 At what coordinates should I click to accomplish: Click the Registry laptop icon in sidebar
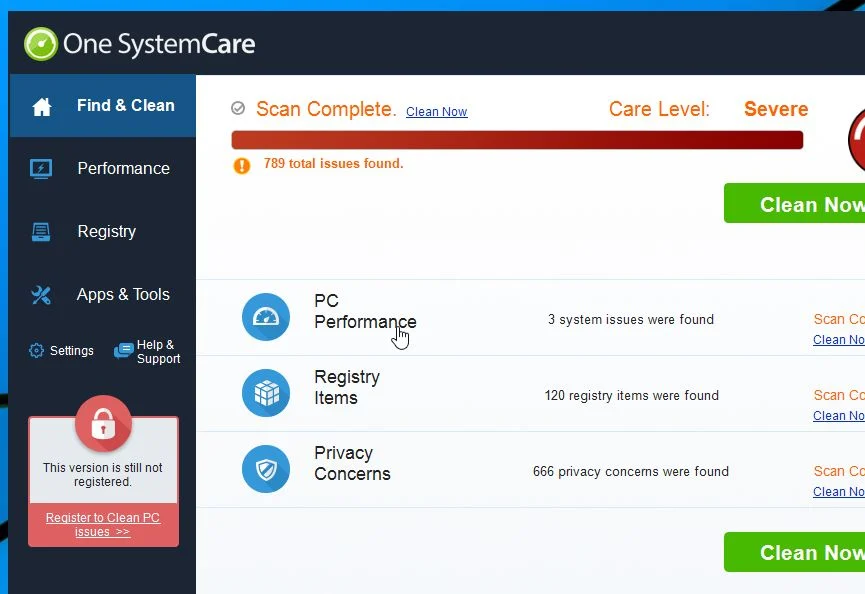click(x=41, y=232)
